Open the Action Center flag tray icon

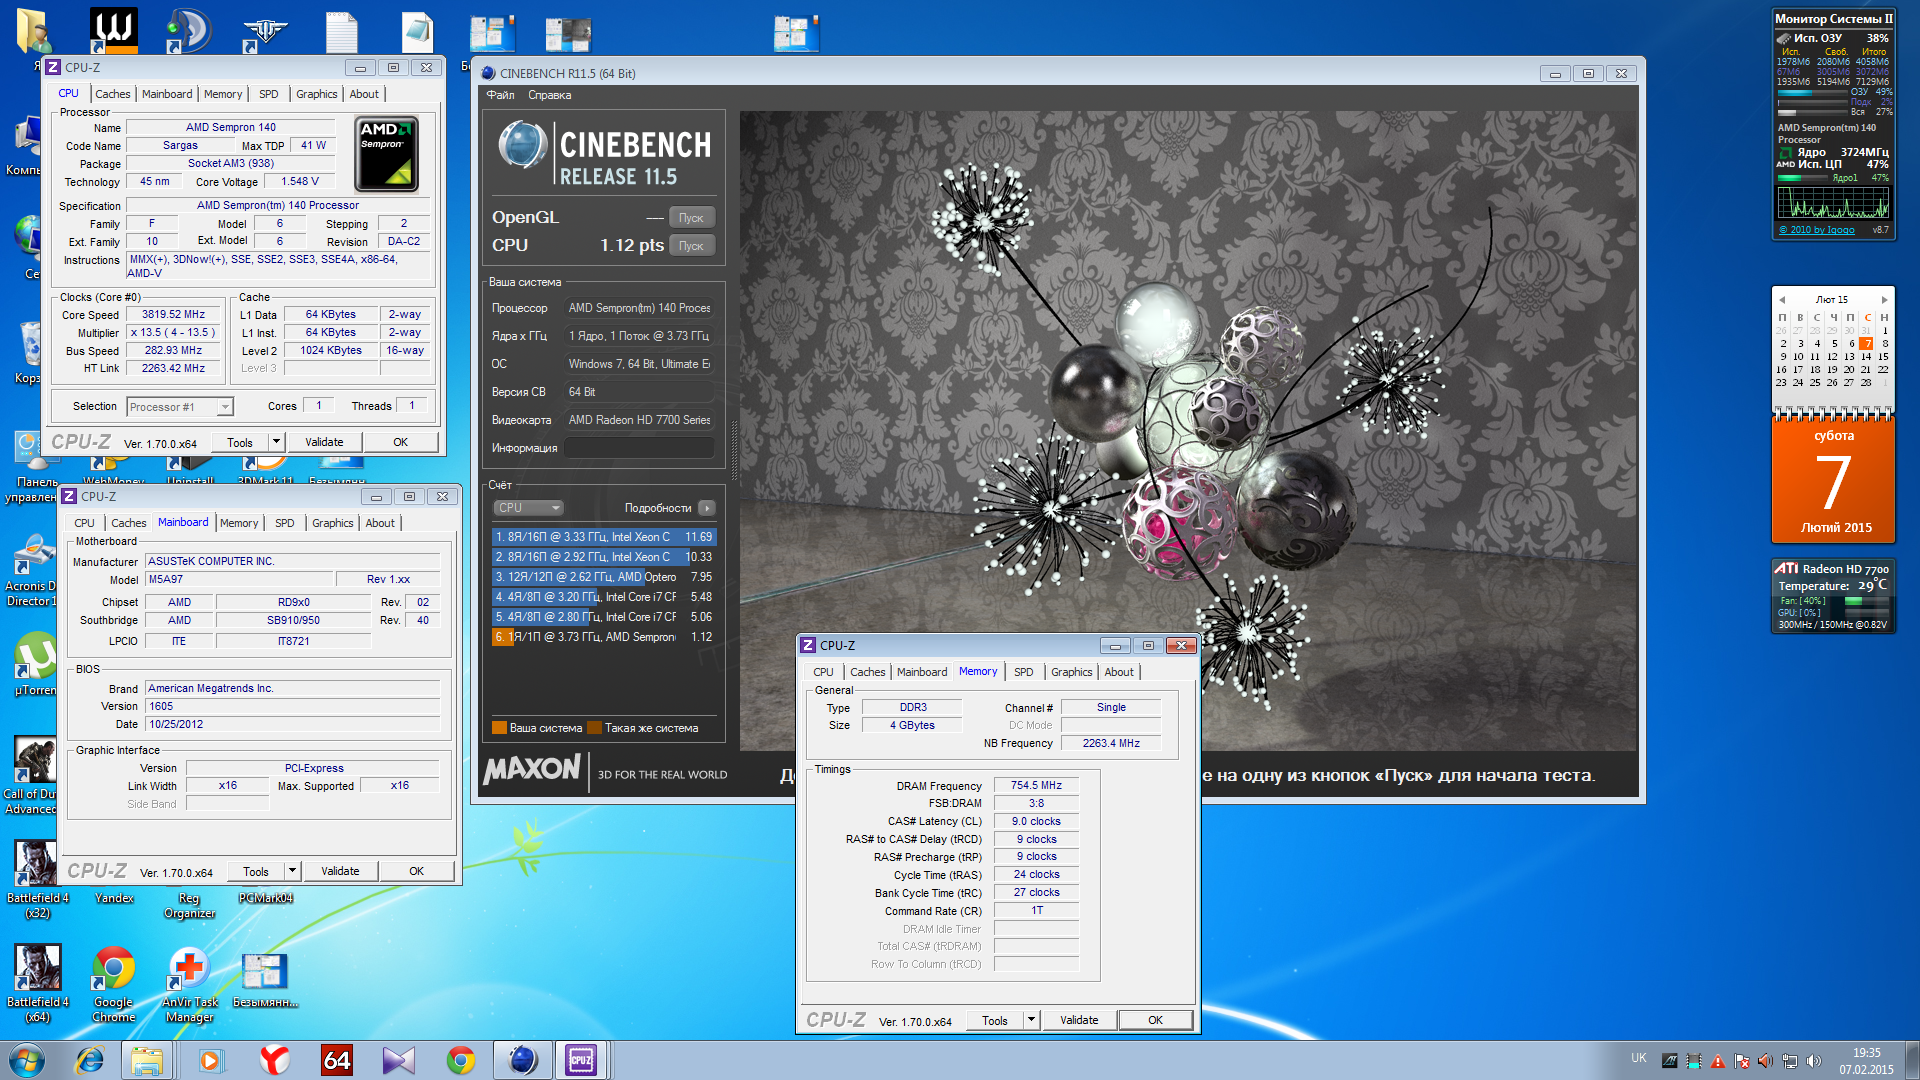point(1742,1061)
